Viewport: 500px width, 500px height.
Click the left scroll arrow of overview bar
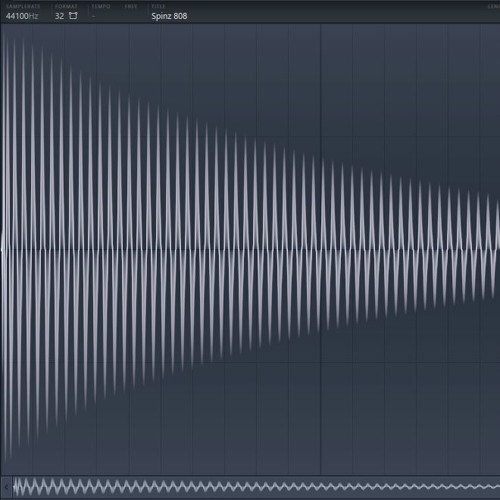click(x=6, y=487)
